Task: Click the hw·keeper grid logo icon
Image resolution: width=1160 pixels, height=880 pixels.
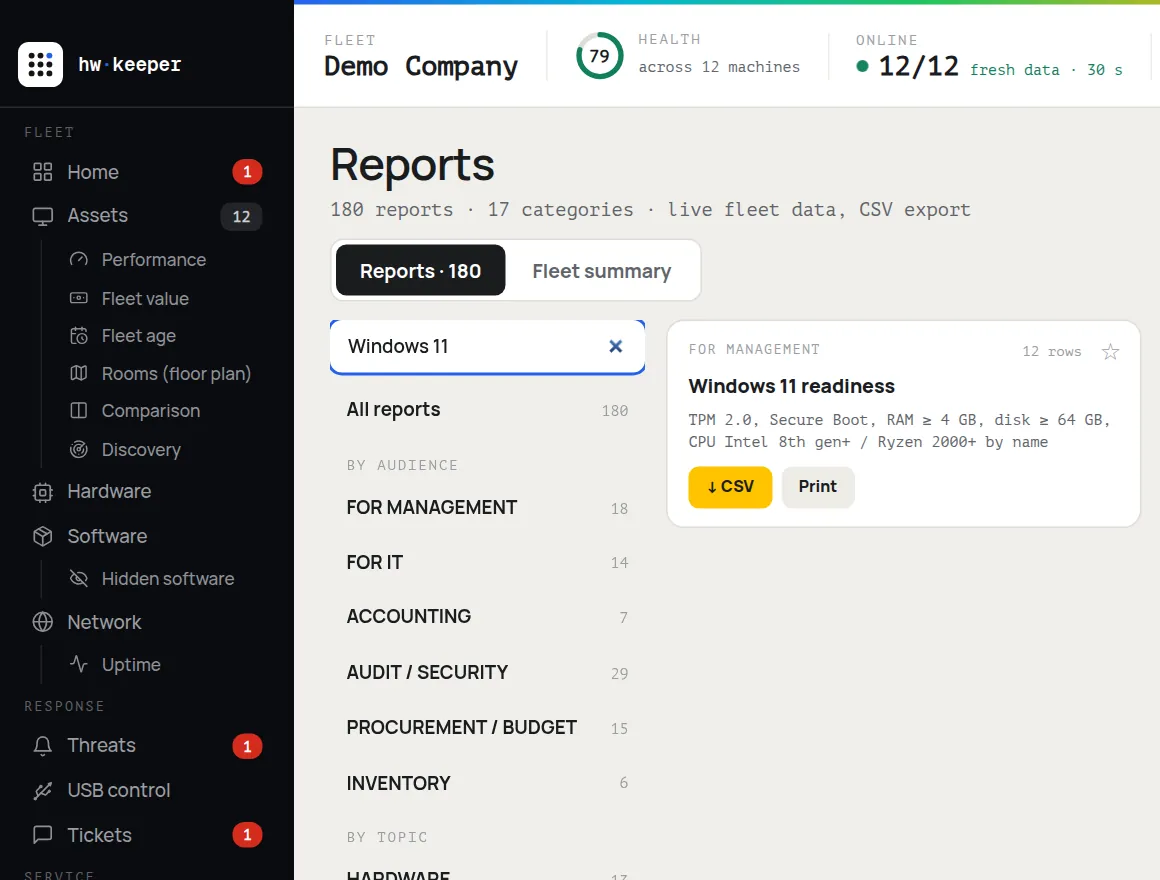Action: click(x=40, y=64)
